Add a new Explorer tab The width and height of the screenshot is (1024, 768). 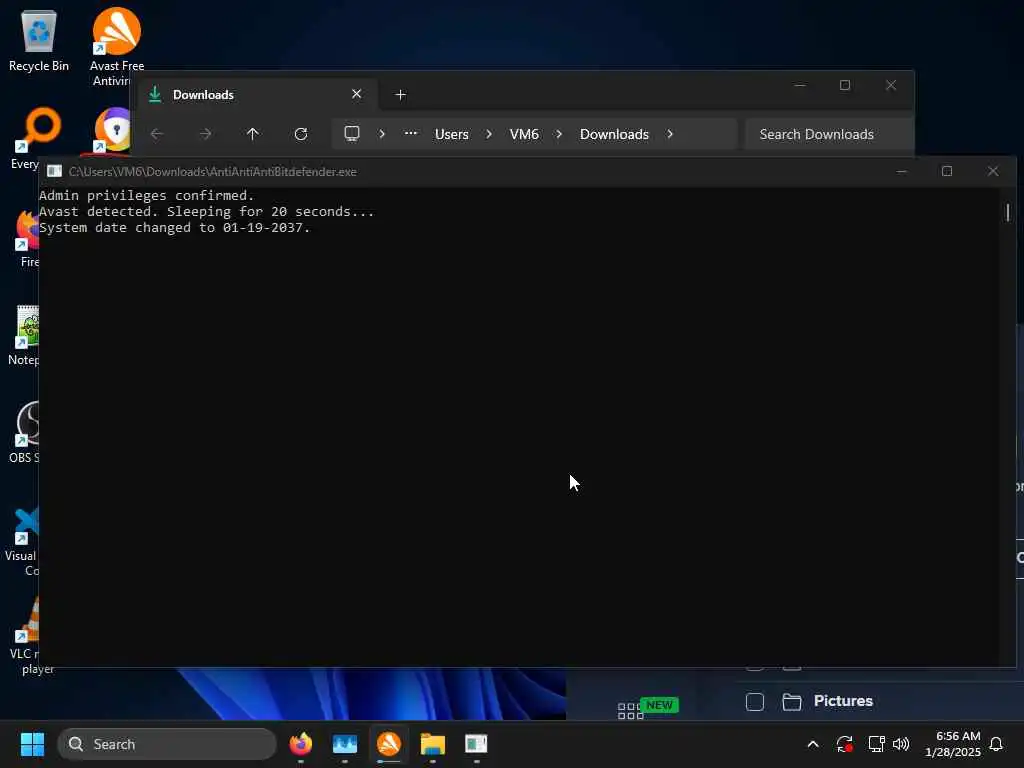401,95
